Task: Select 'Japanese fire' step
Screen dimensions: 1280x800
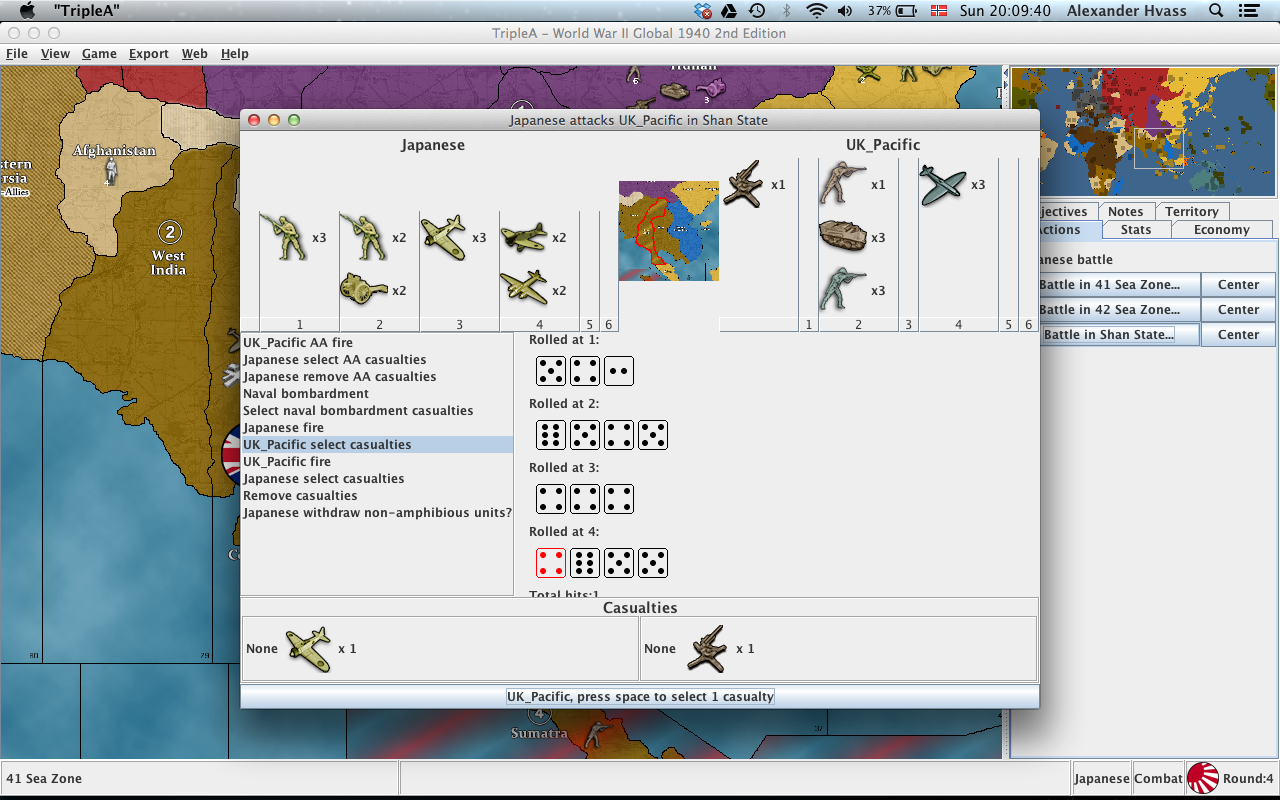Action: [377, 427]
